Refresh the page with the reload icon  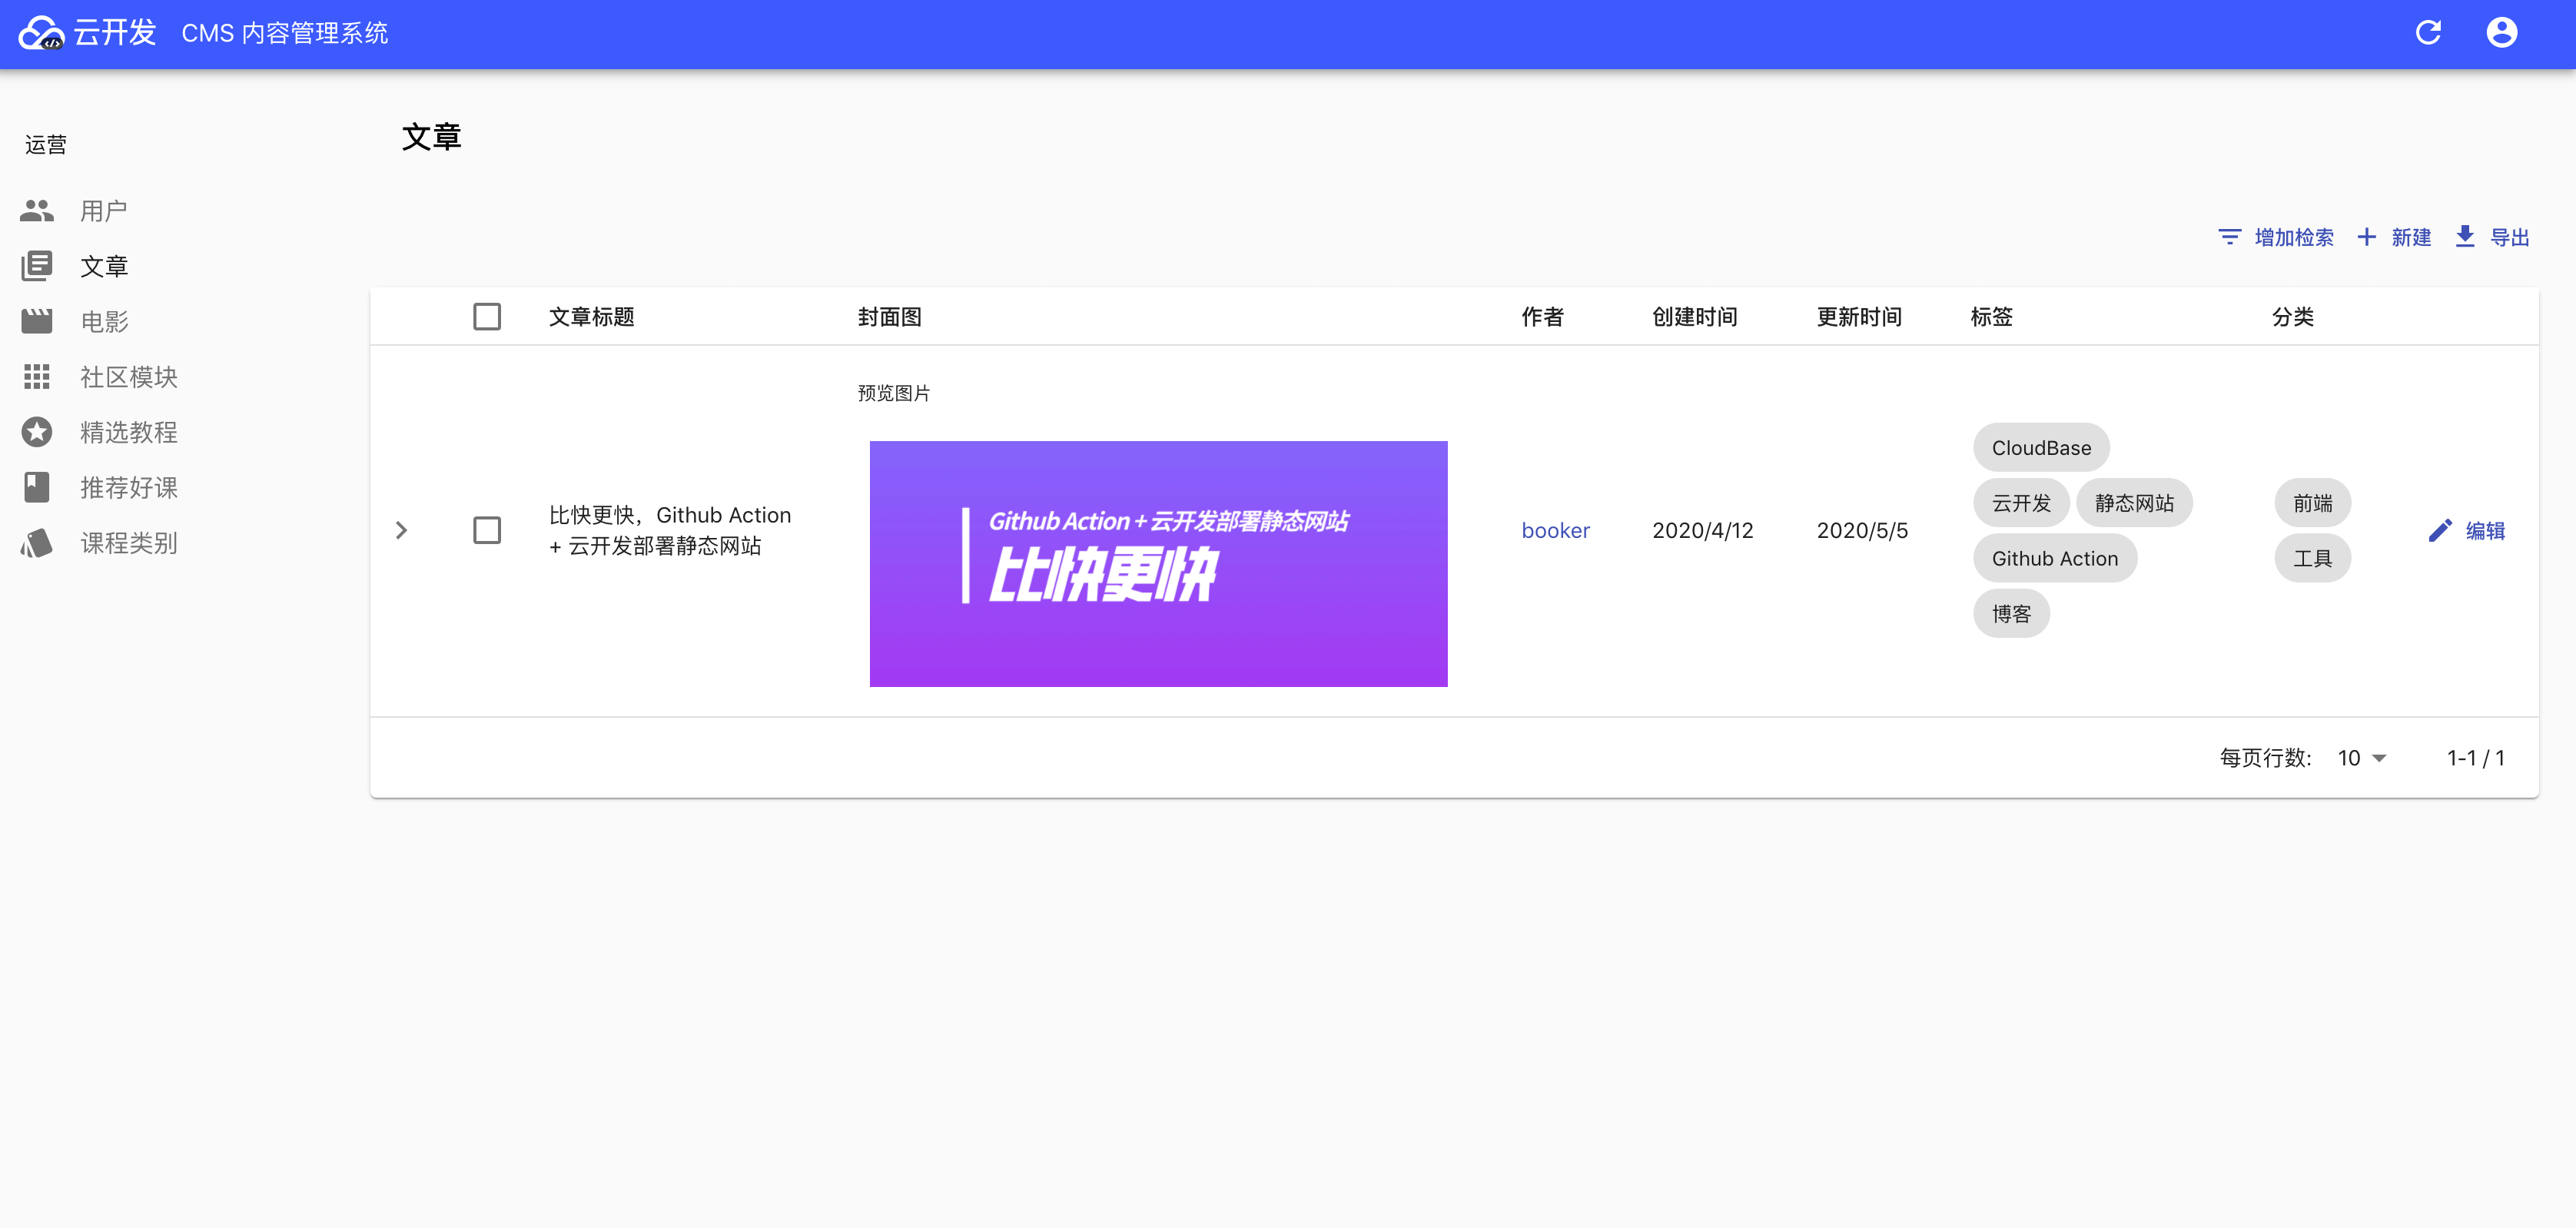(2428, 32)
